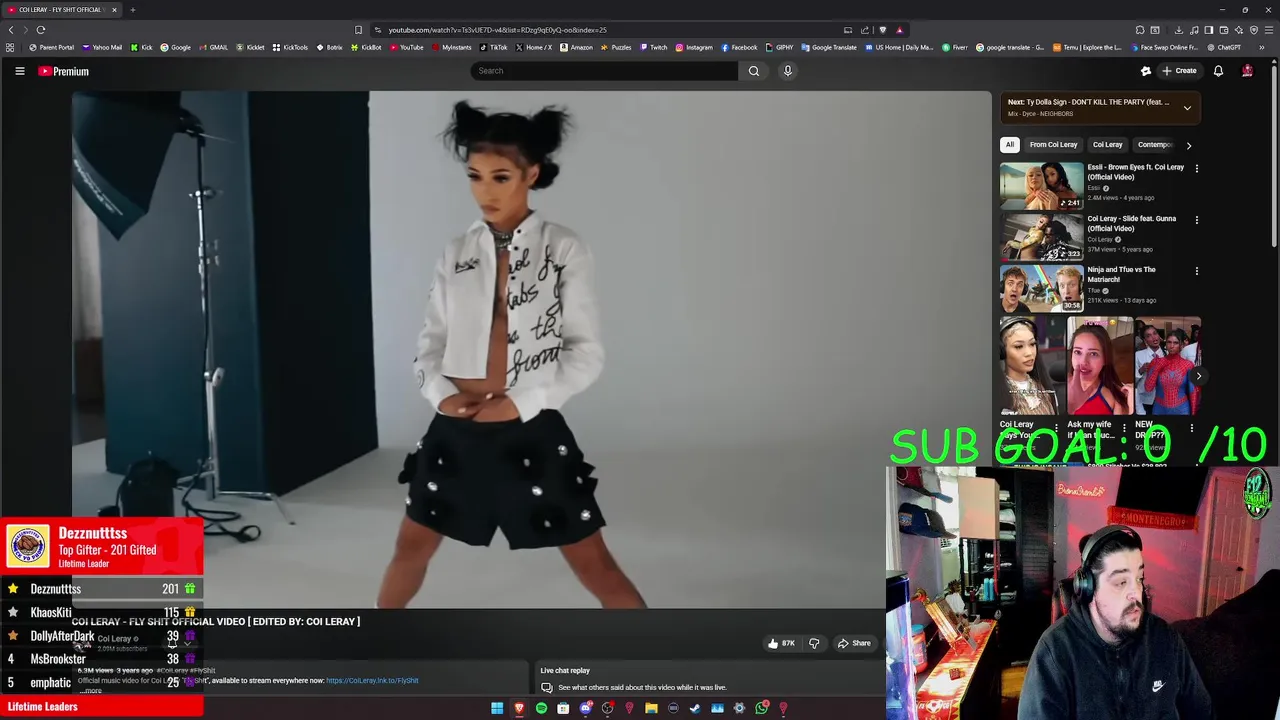Open the account avatar menu
1280x720 pixels.
coord(1247,71)
